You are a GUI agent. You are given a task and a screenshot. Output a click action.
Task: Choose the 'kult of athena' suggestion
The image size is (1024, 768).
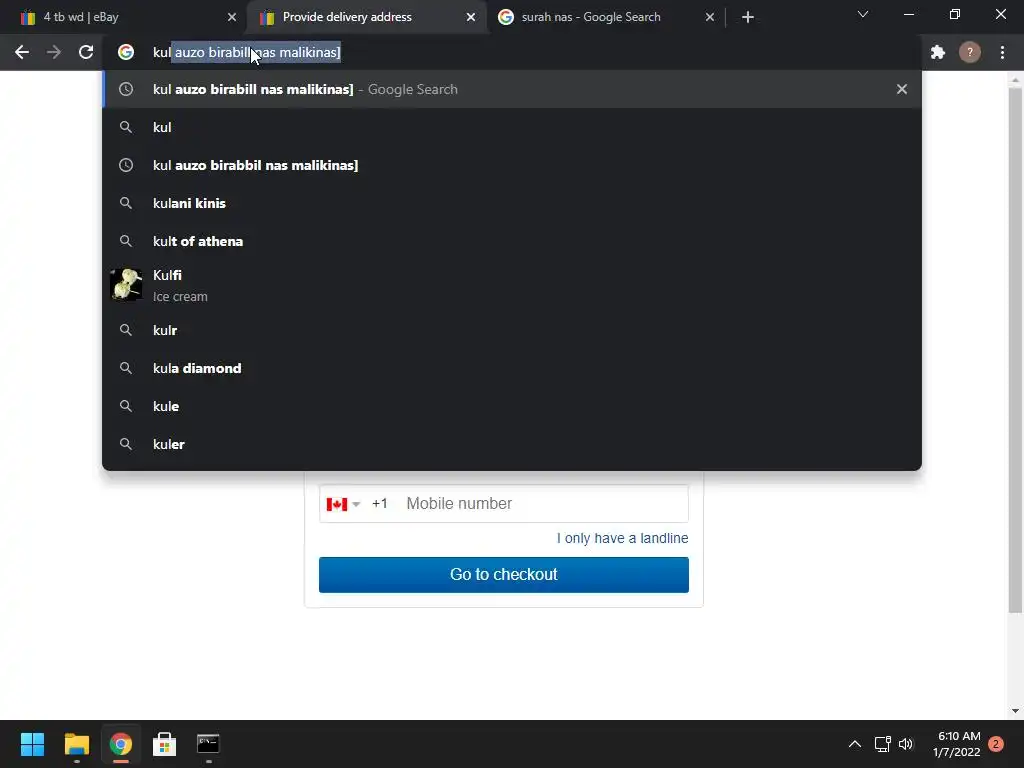(x=512, y=241)
